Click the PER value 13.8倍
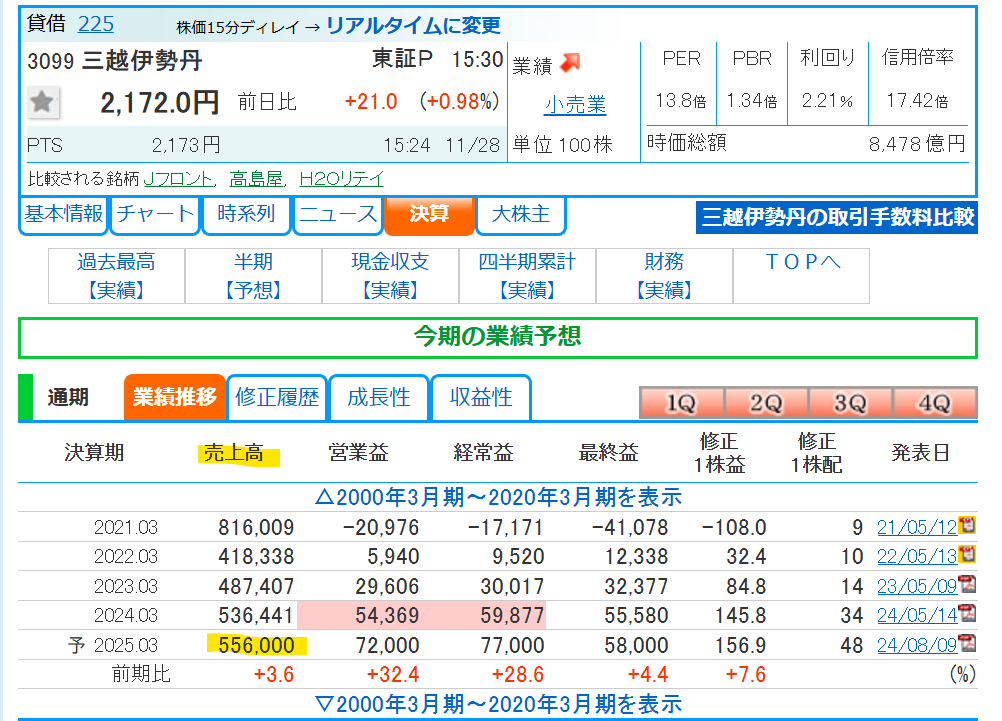This screenshot has height=721, width=1002. click(x=681, y=100)
